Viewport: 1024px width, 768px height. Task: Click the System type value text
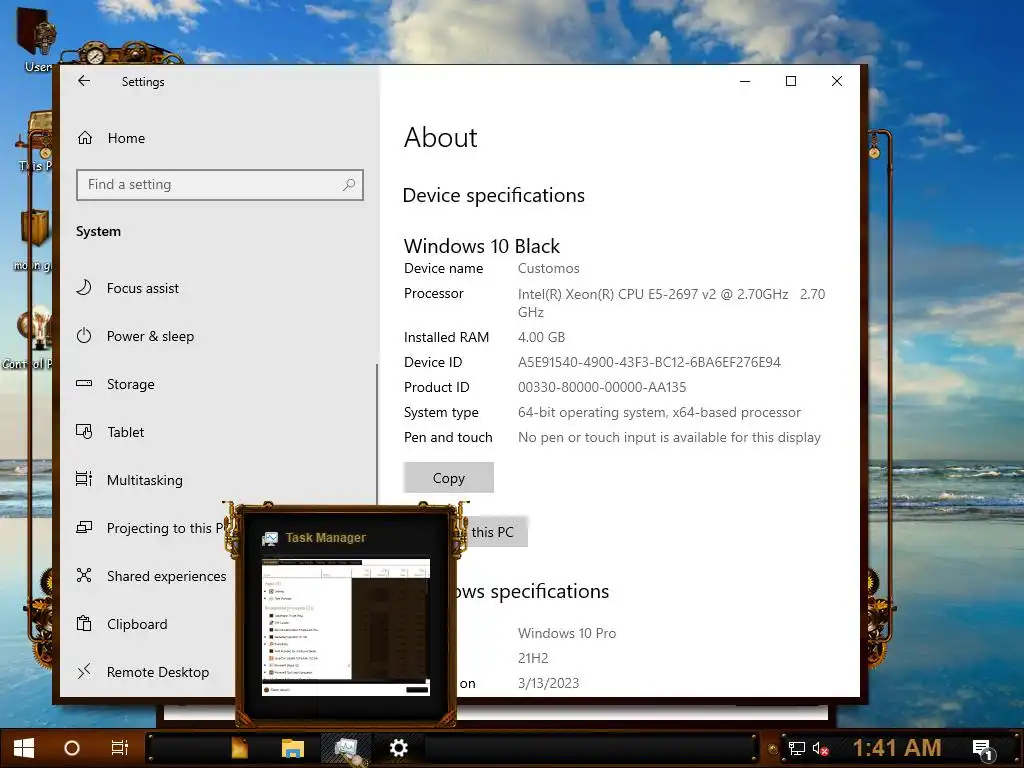pos(660,413)
